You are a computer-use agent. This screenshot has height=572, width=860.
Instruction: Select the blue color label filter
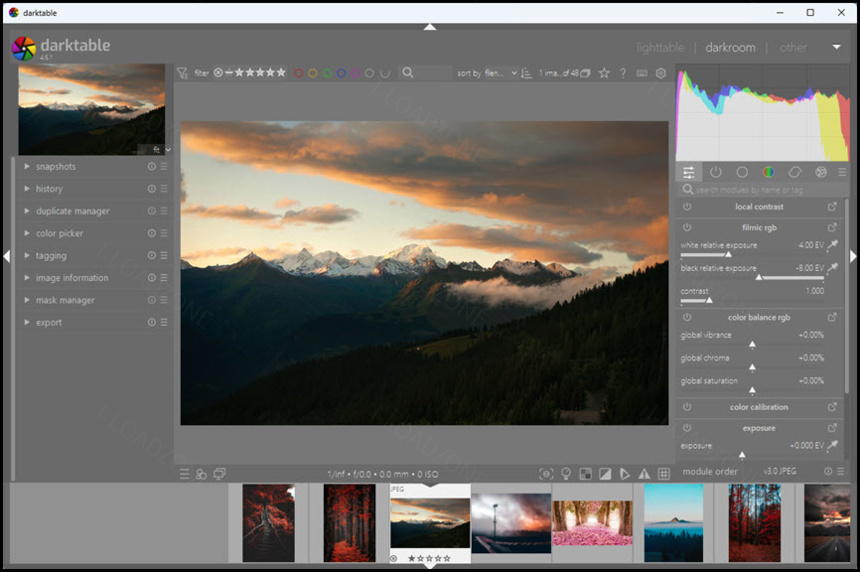point(341,73)
